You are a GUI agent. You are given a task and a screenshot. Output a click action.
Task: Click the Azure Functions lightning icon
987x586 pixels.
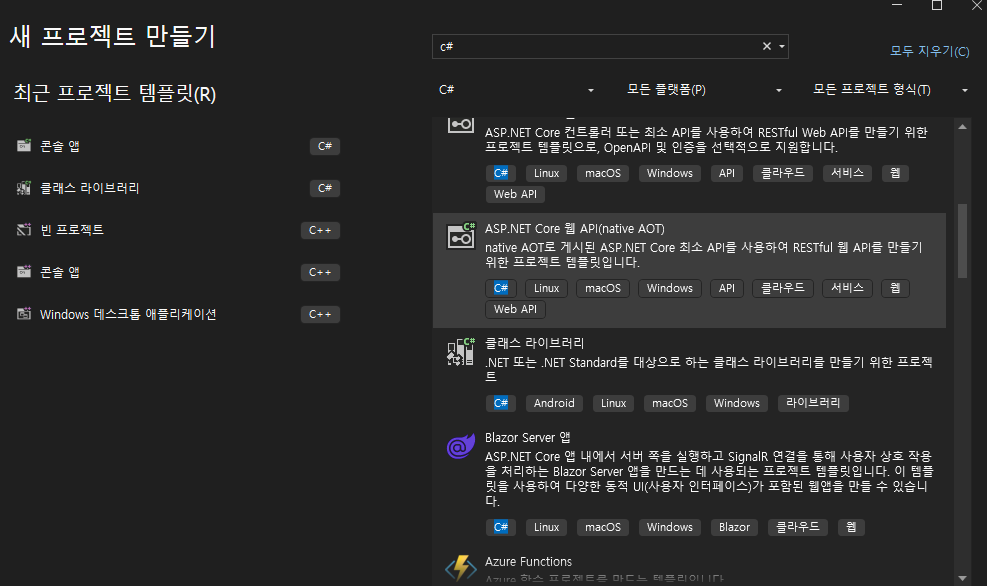point(461,568)
